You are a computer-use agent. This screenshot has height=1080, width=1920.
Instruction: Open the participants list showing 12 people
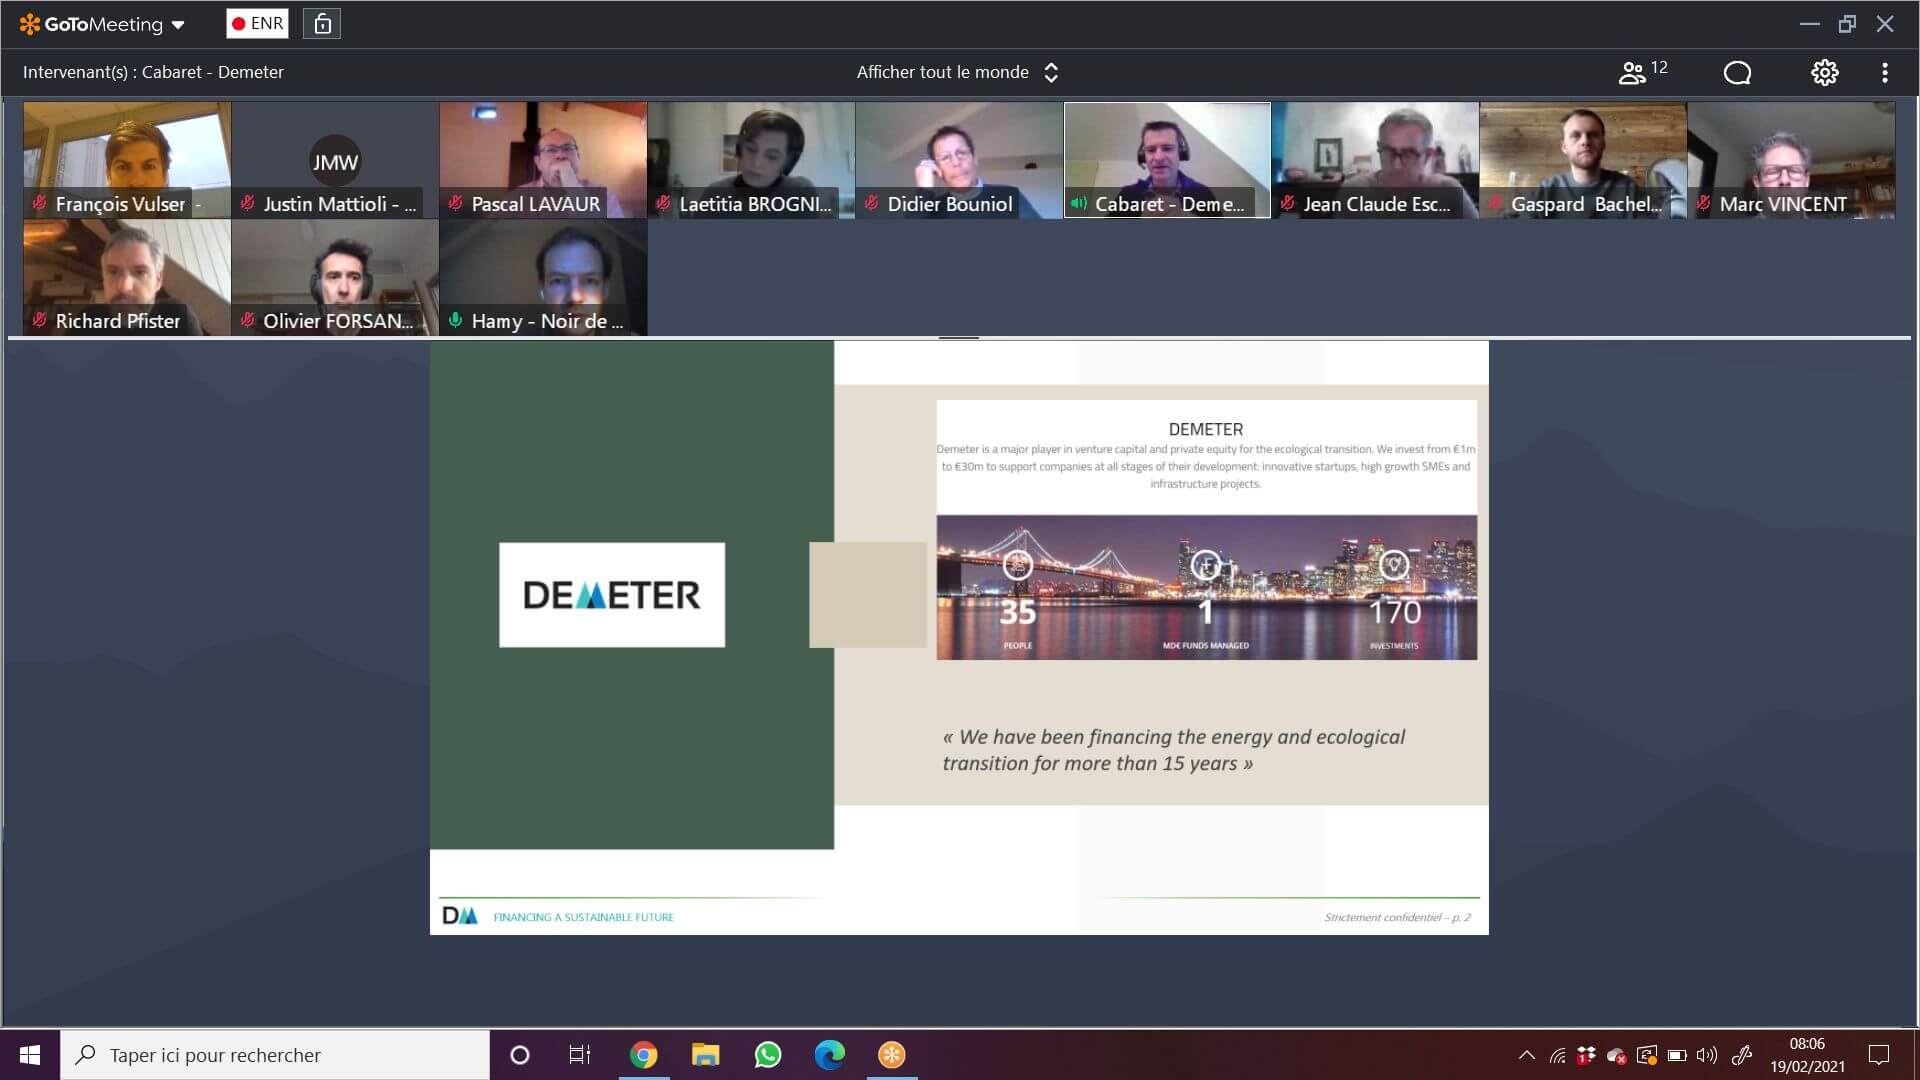pos(1643,71)
